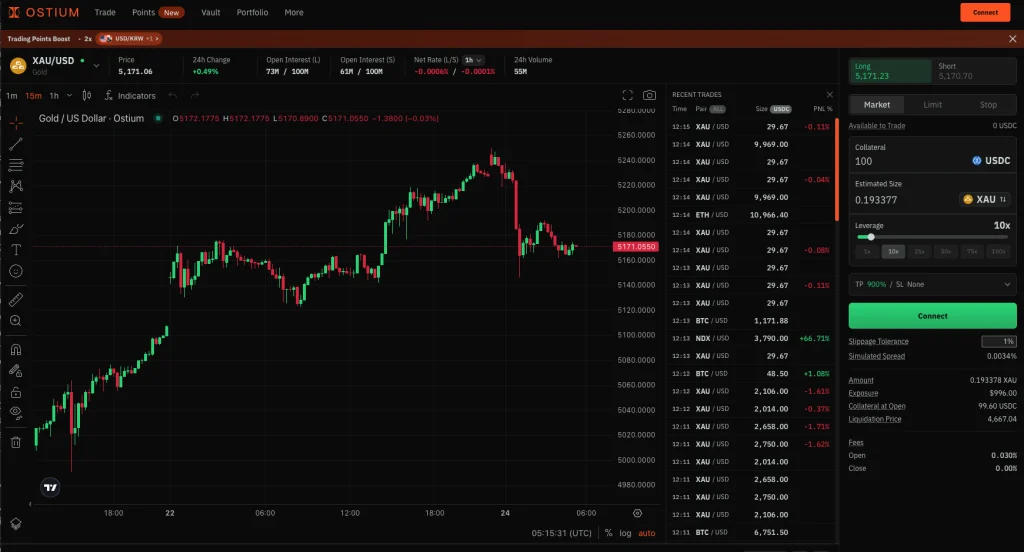The image size is (1024, 552).
Task: Switch to the Limit order tab
Action: [933, 105]
